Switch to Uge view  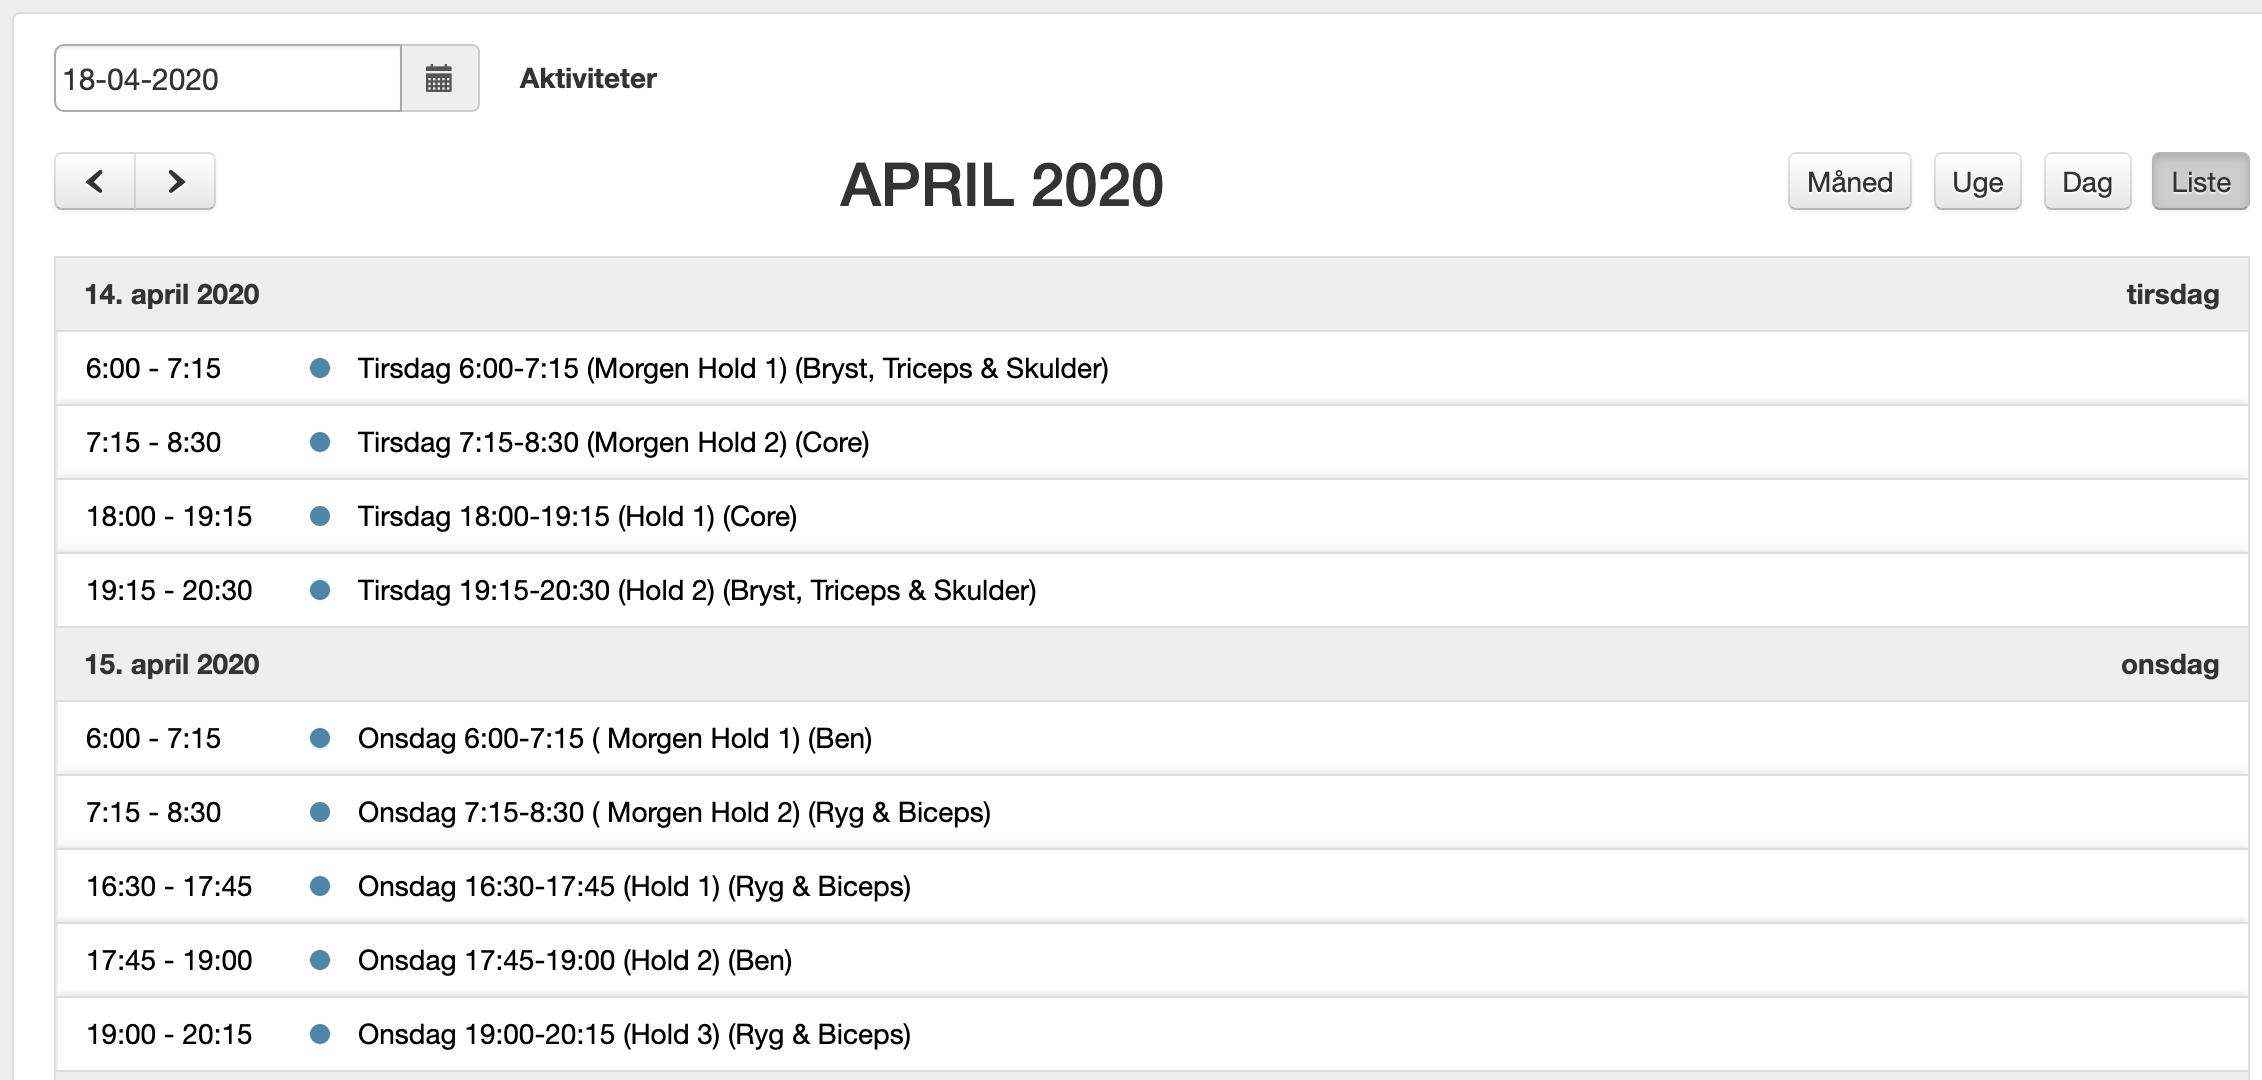1977,182
